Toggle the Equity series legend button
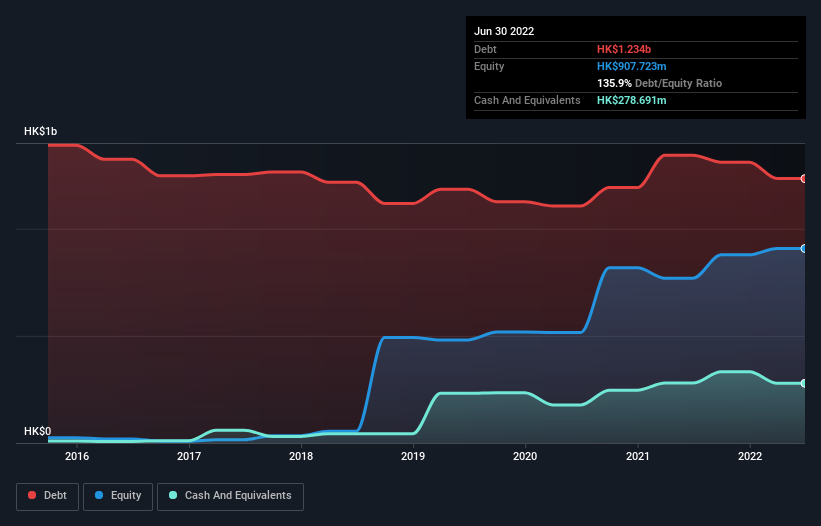The width and height of the screenshot is (821, 526). pyautogui.click(x=118, y=496)
